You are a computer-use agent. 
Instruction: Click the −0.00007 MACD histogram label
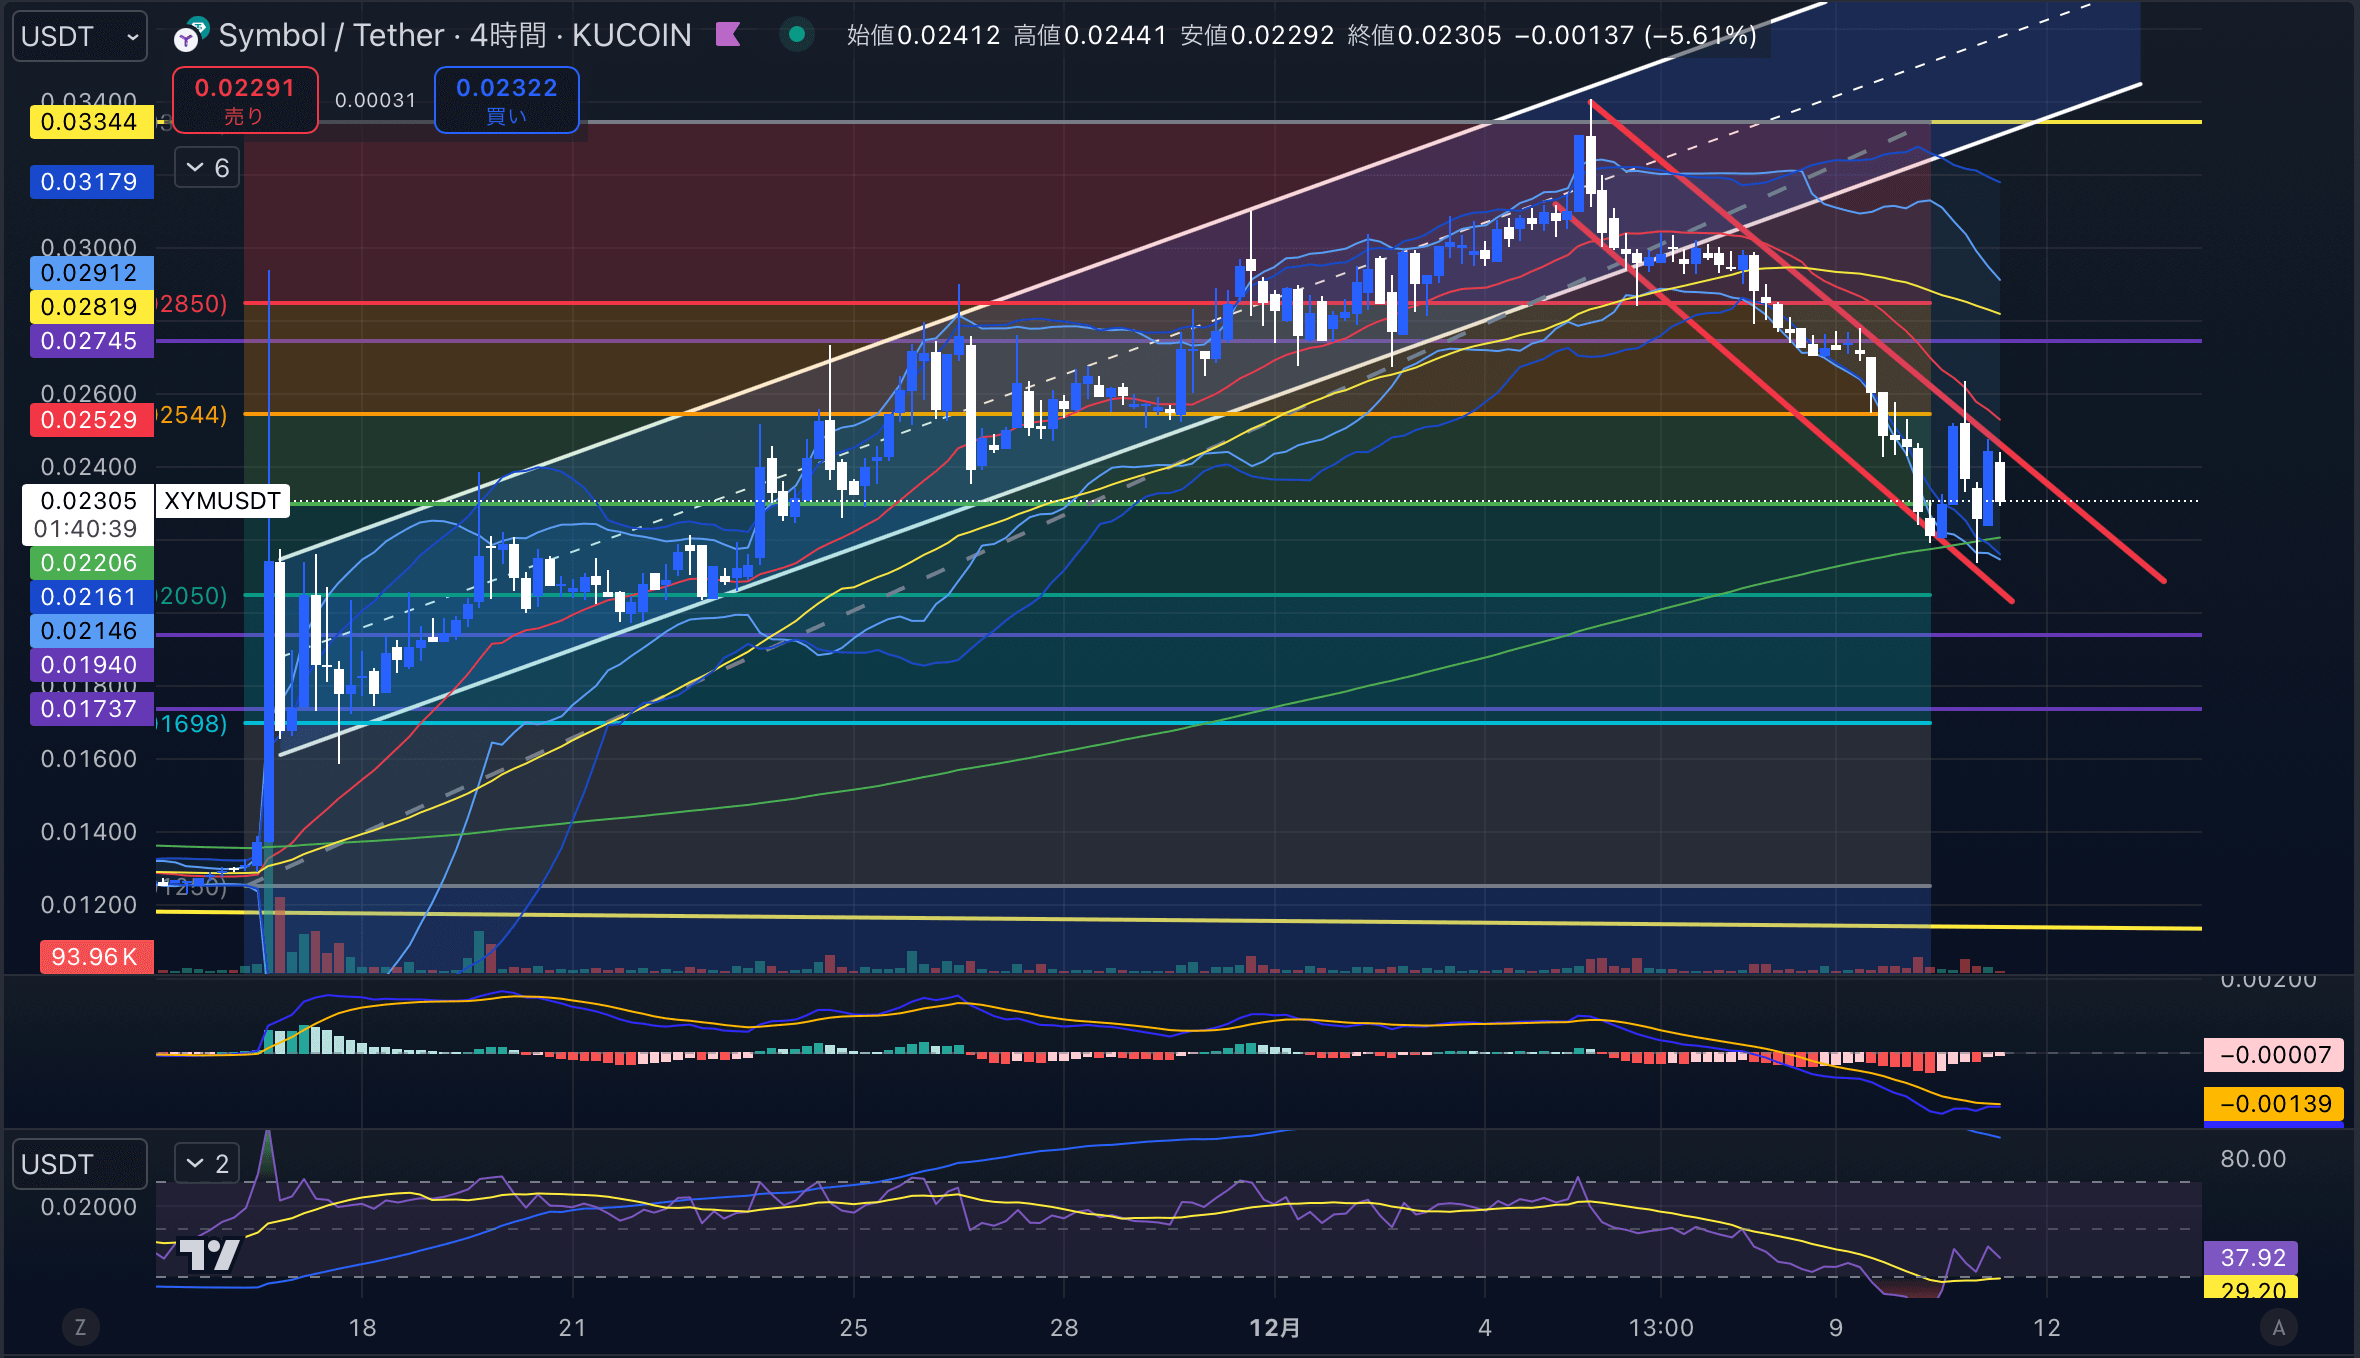pos(2274,1055)
